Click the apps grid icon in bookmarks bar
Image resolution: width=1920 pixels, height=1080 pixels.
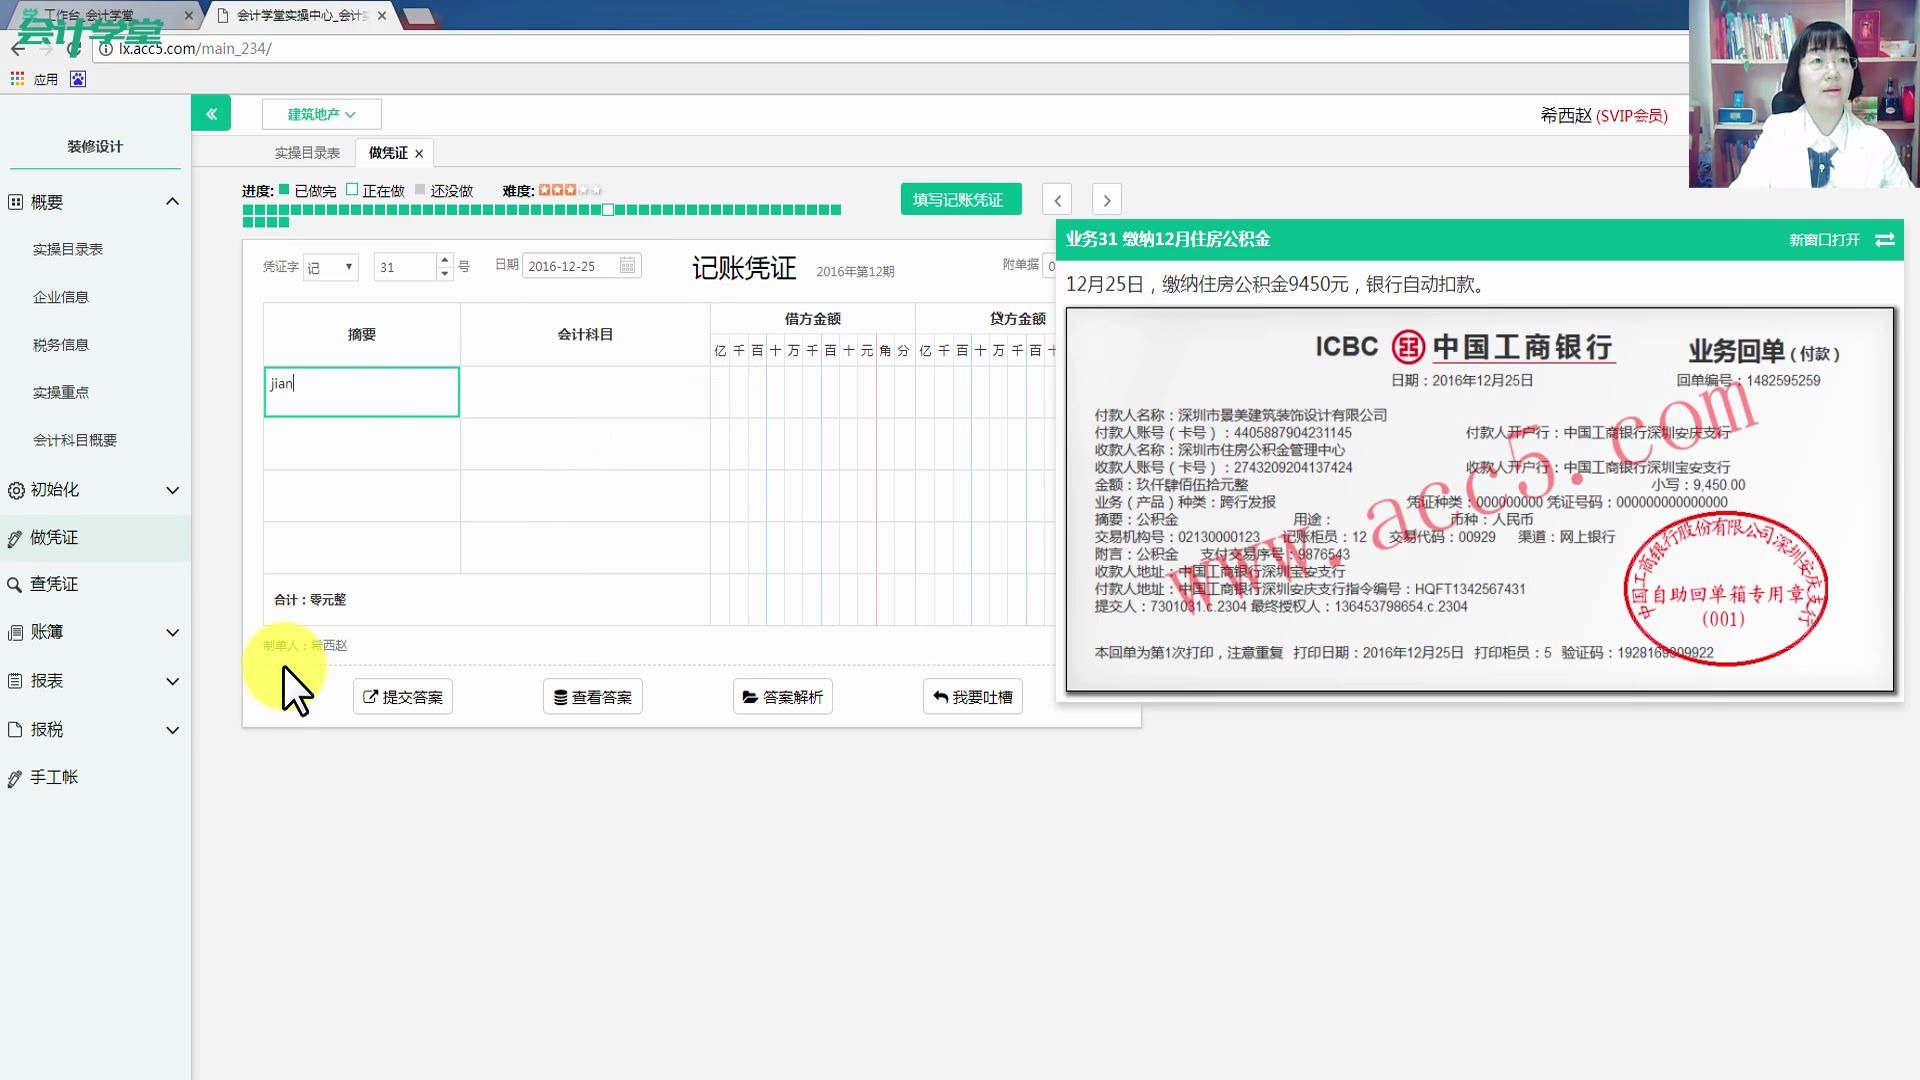click(17, 79)
